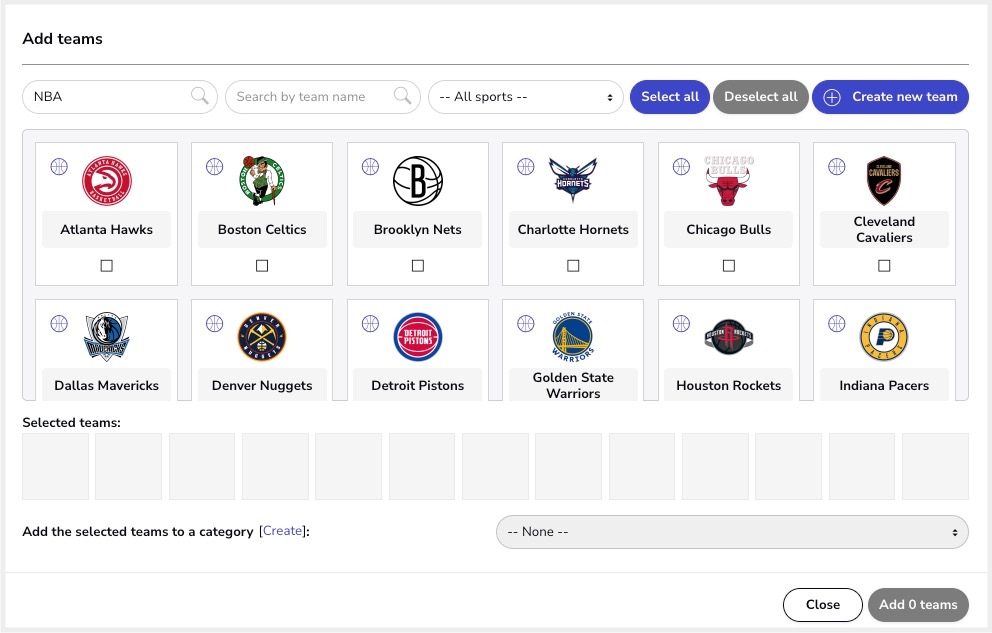Click the Indiana Pacers name label

(x=884, y=385)
